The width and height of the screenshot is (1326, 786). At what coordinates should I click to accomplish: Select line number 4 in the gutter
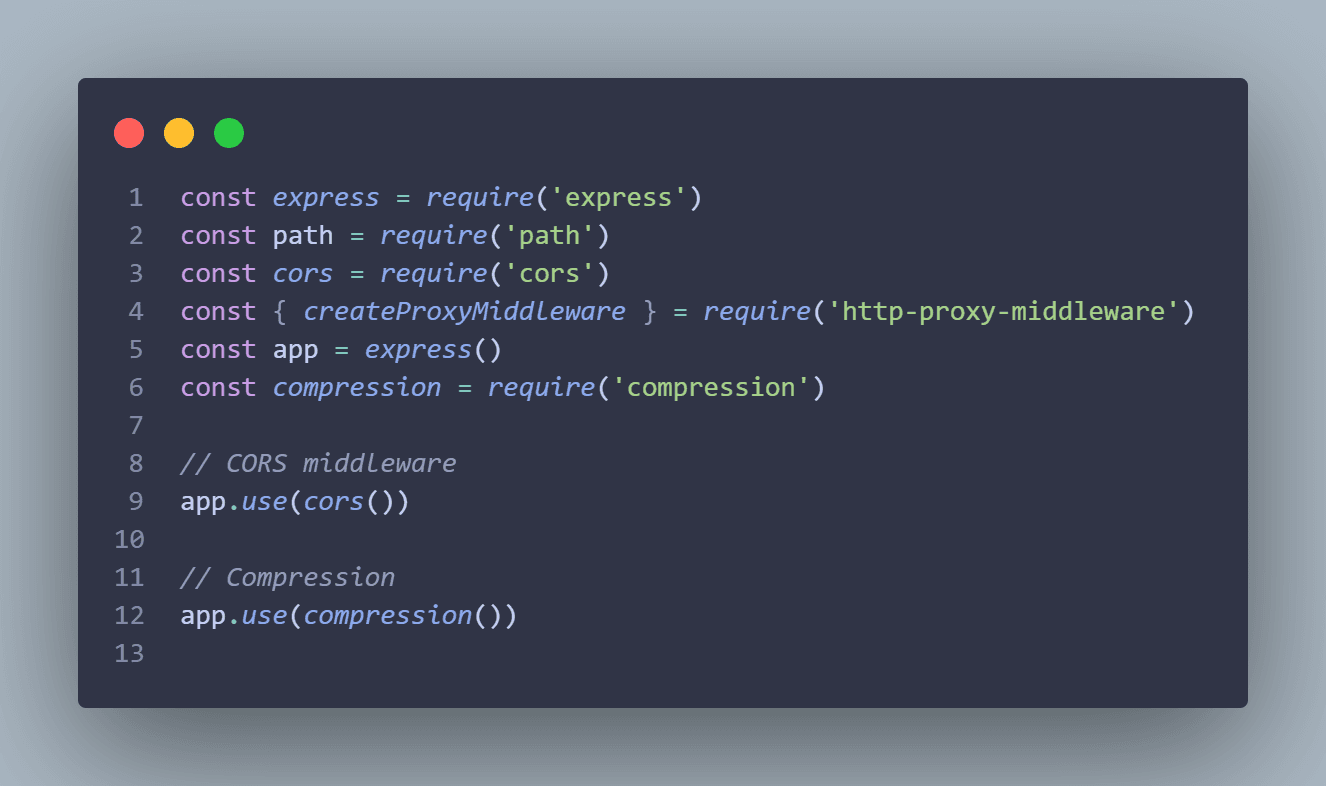pos(135,312)
